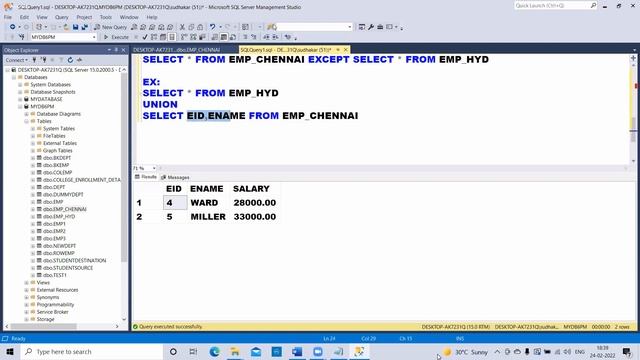Image resolution: width=640 pixels, height=360 pixels.
Task: Click the Decrease indent icon
Action: tap(266, 37)
